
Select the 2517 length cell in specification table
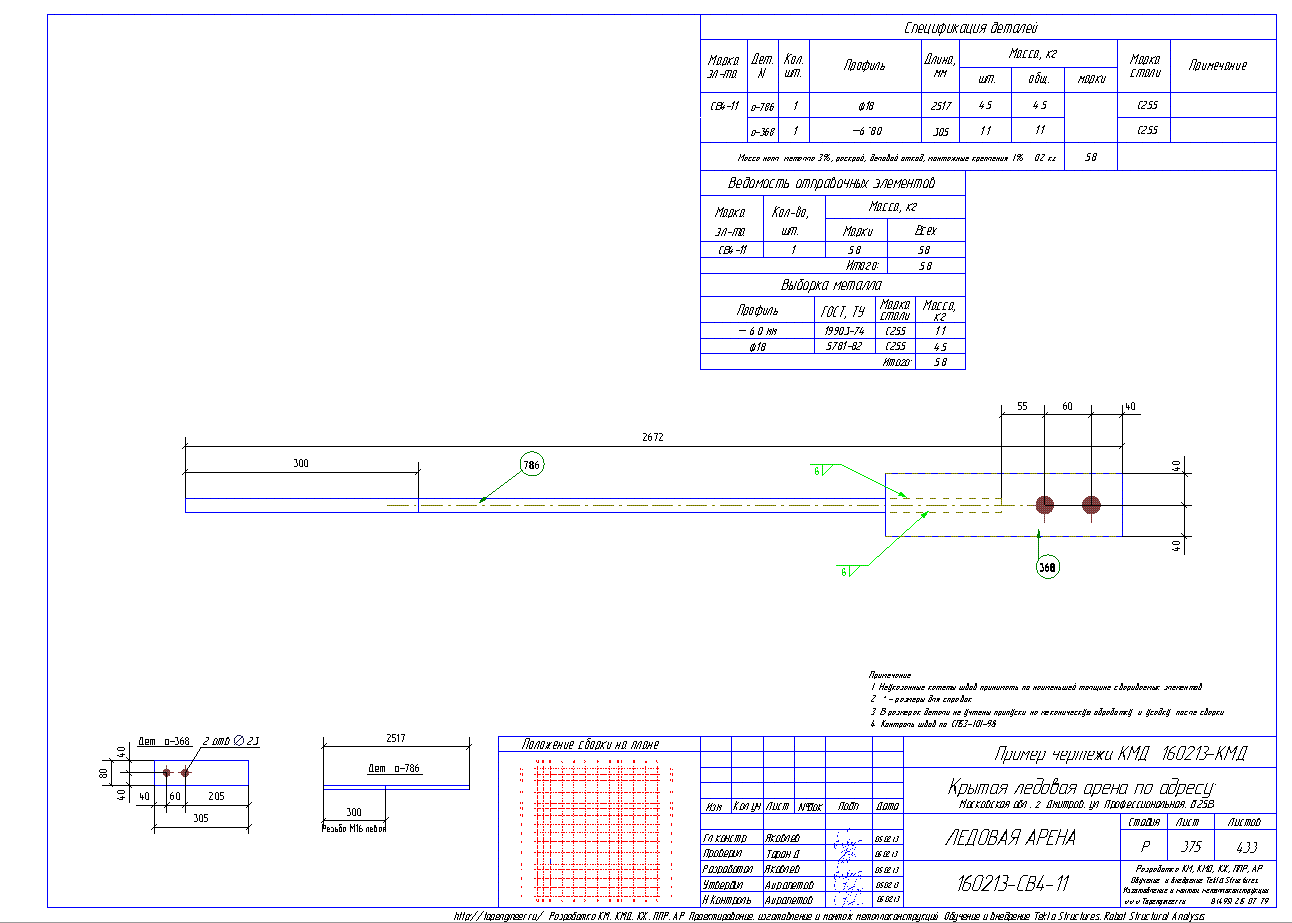[x=940, y=106]
